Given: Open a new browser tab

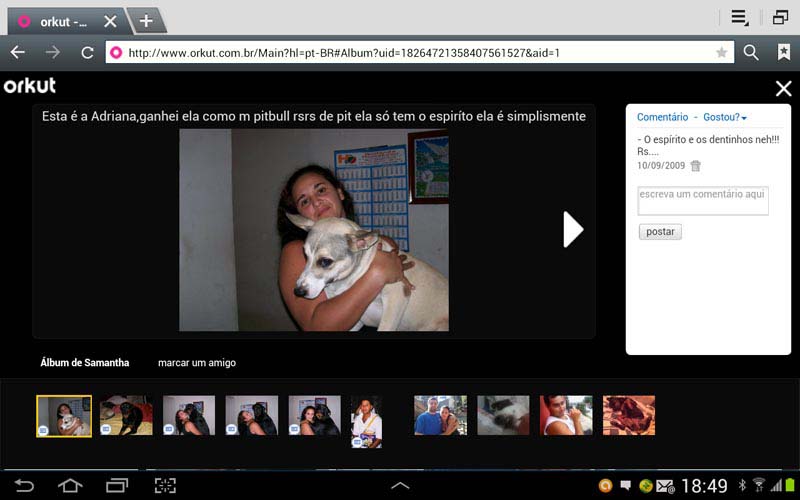Looking at the screenshot, I should click(x=146, y=21).
